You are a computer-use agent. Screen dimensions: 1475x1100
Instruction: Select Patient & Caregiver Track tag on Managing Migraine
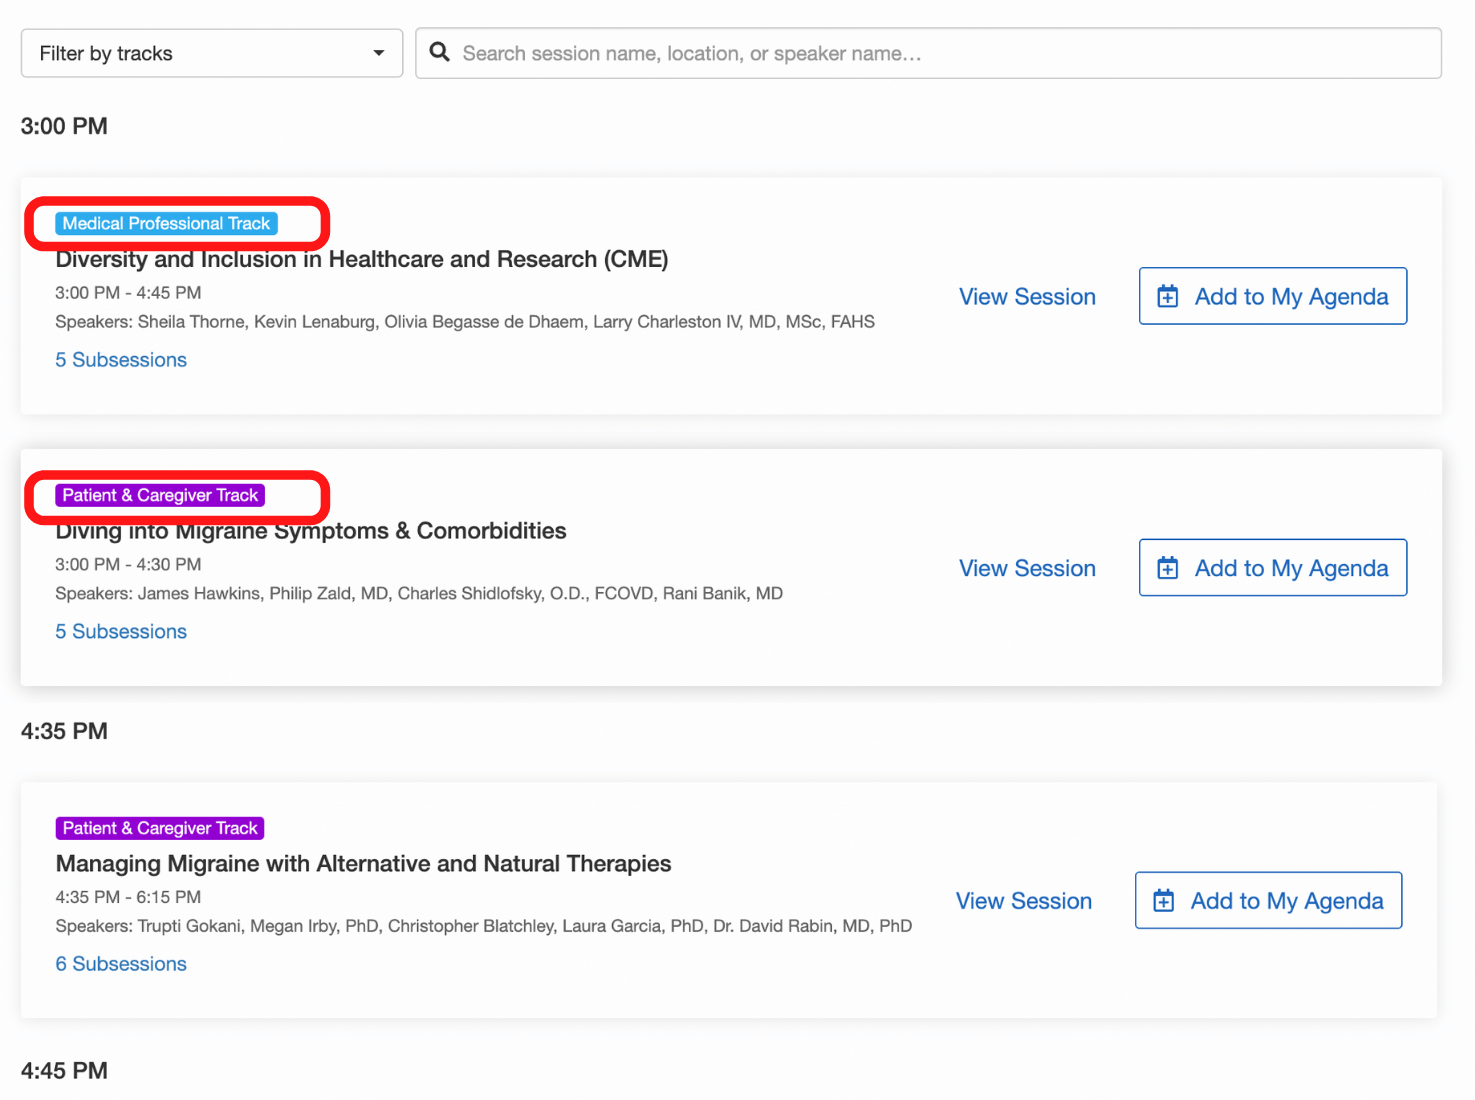pyautogui.click(x=160, y=828)
